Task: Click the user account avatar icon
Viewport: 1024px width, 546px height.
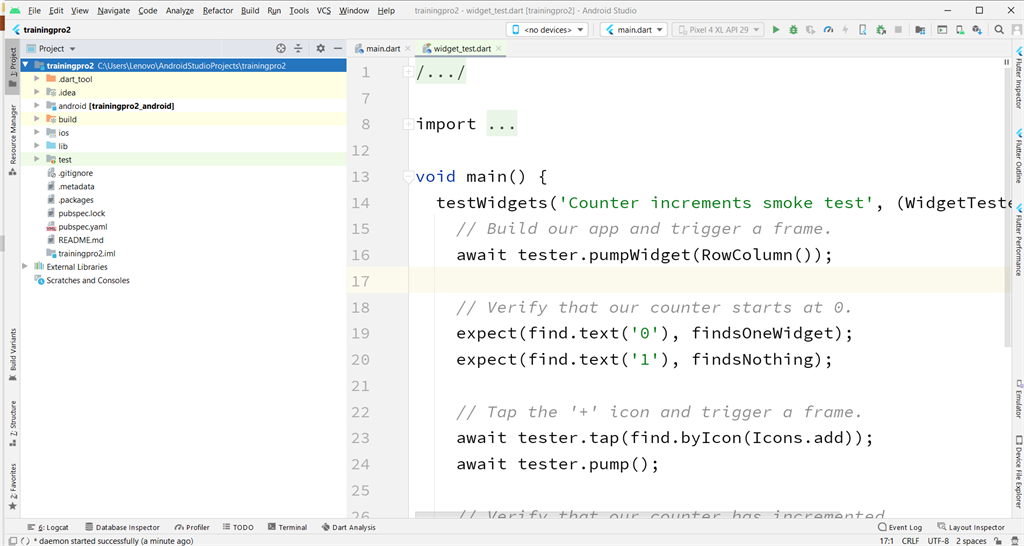Action: click(1017, 29)
